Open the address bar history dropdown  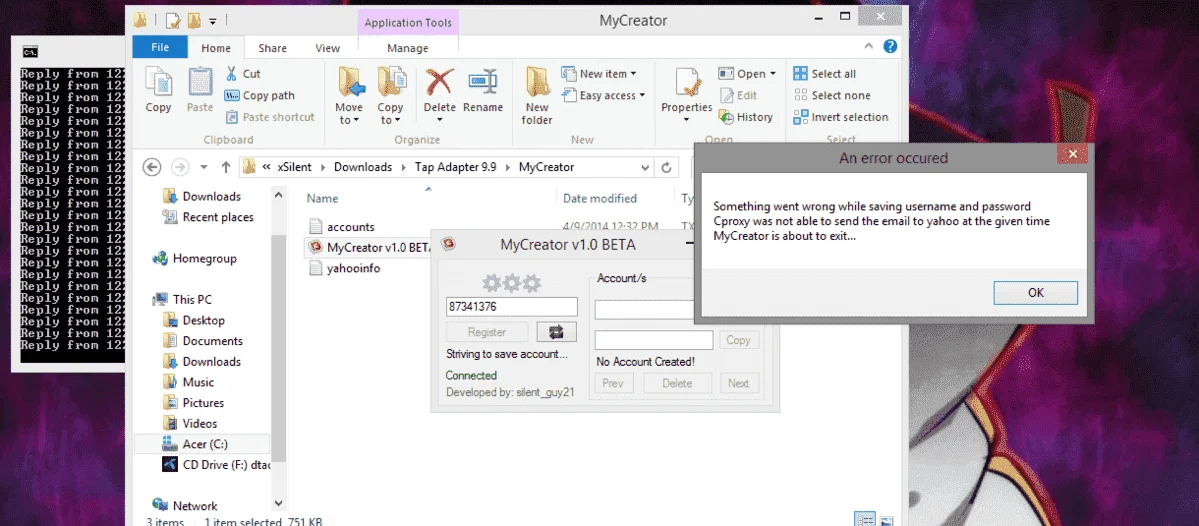pyautogui.click(x=645, y=167)
